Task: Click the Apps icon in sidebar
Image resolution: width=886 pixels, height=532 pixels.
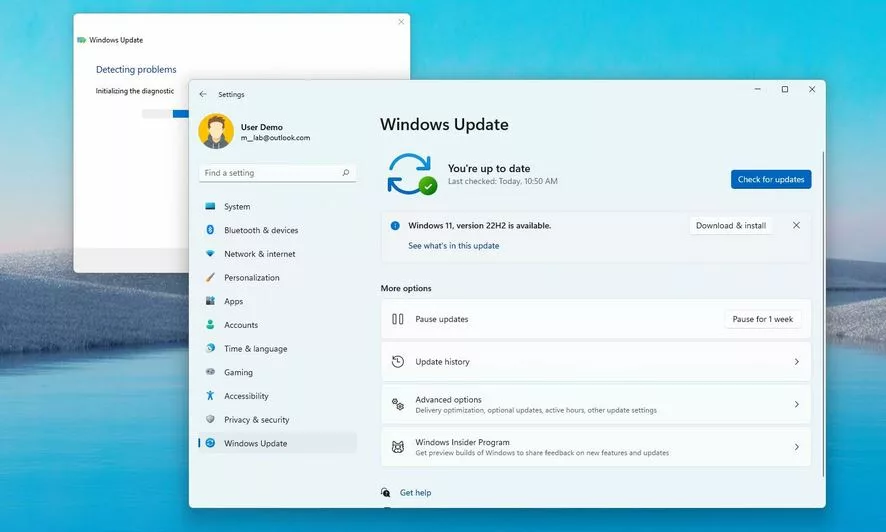Action: click(x=210, y=301)
